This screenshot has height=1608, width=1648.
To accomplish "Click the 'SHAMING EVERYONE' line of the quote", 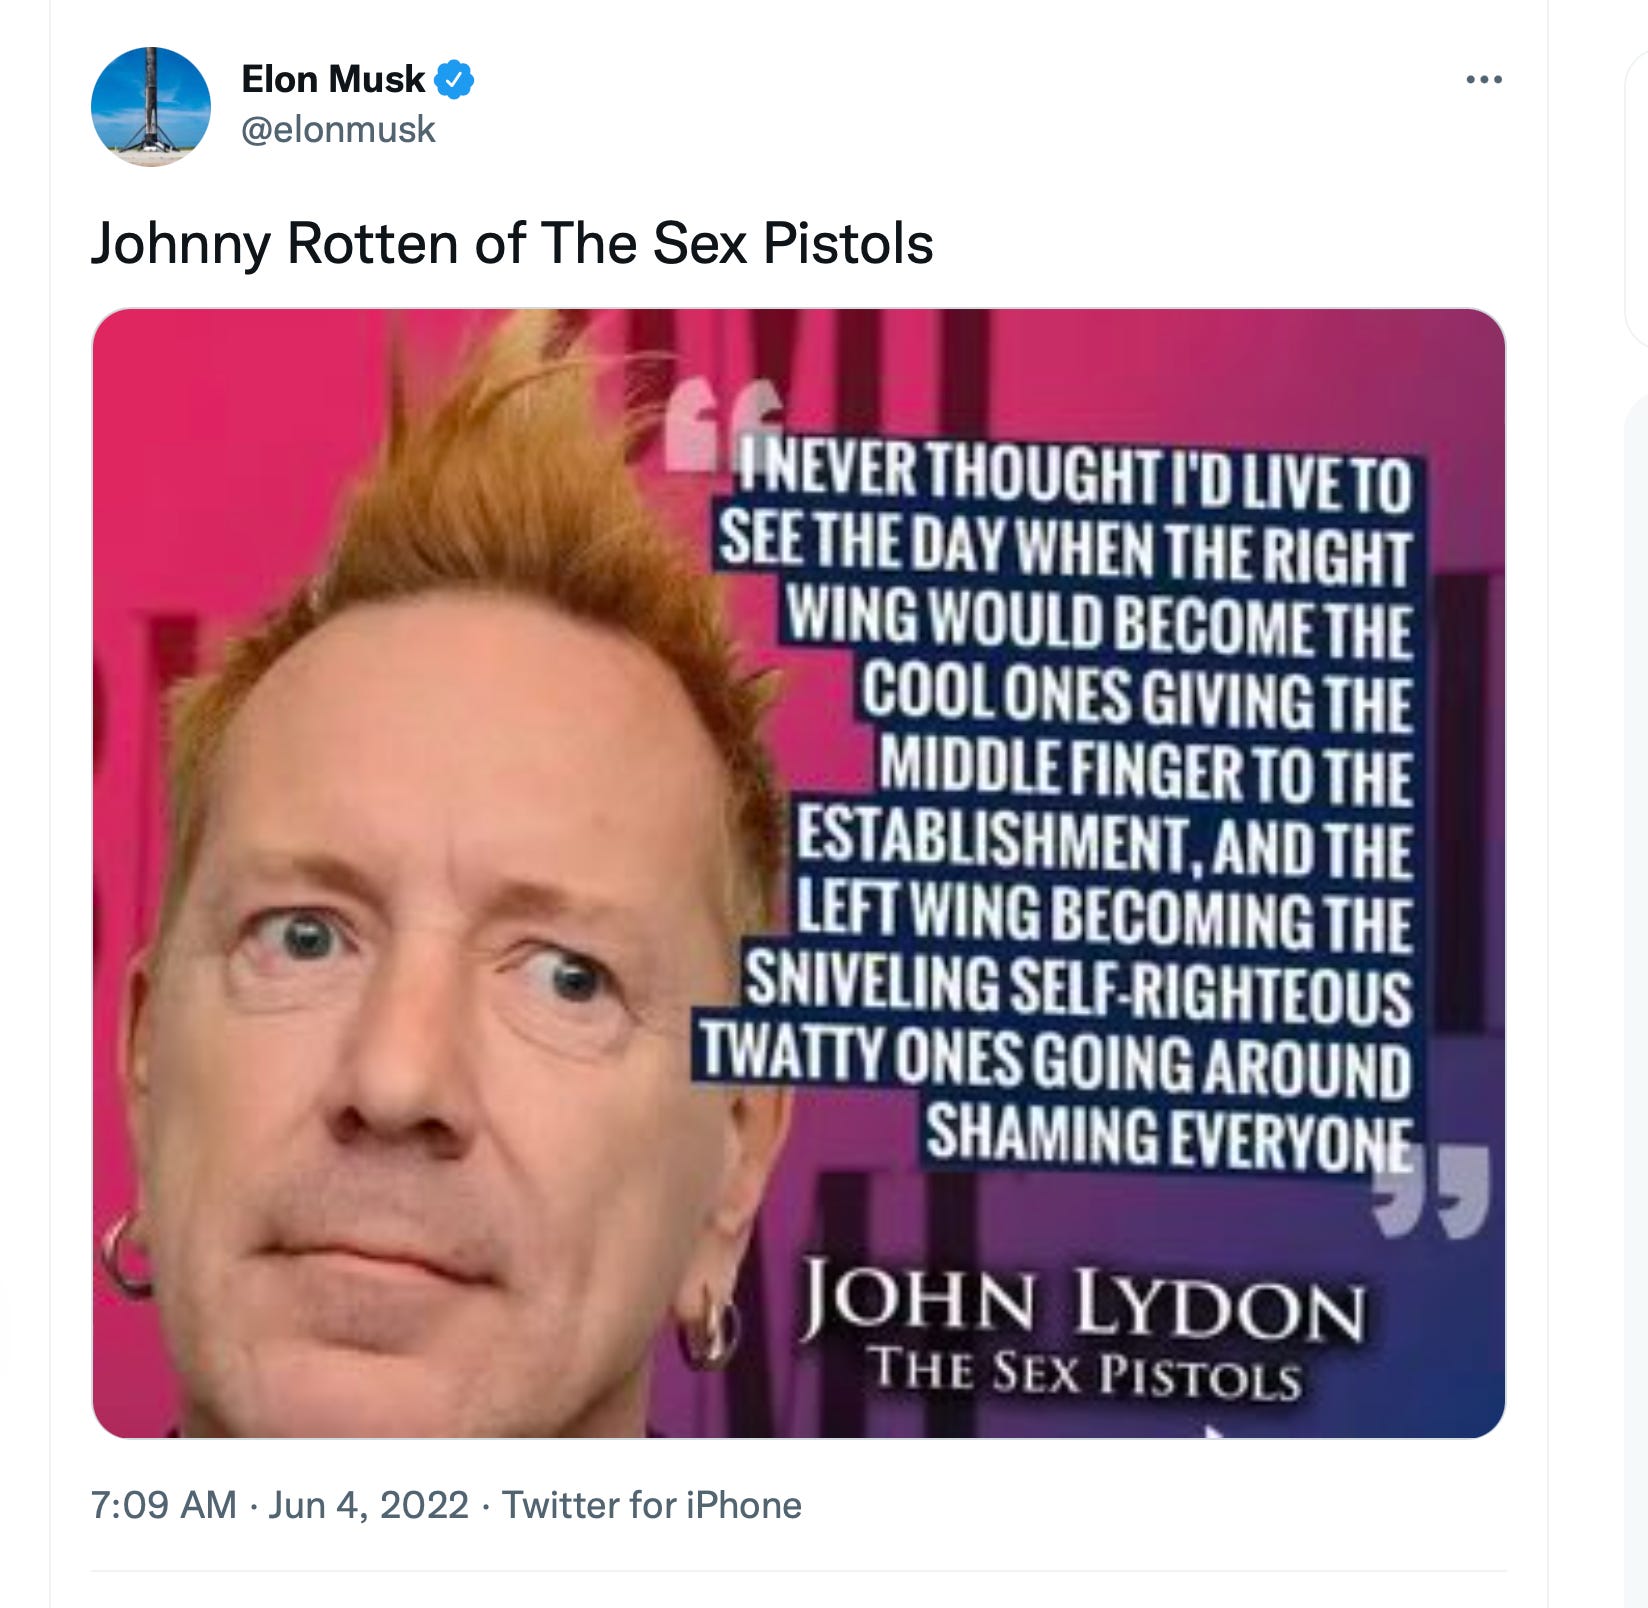I will 1168,1136.
